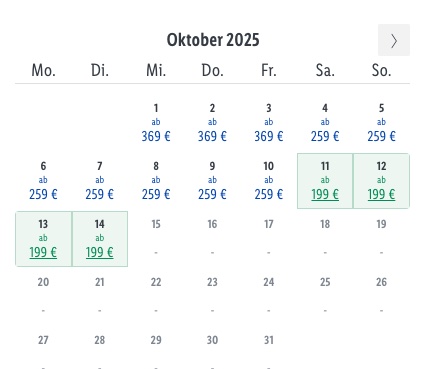Select October 1 priced at 369 €
423x369 pixels.
[x=156, y=122]
